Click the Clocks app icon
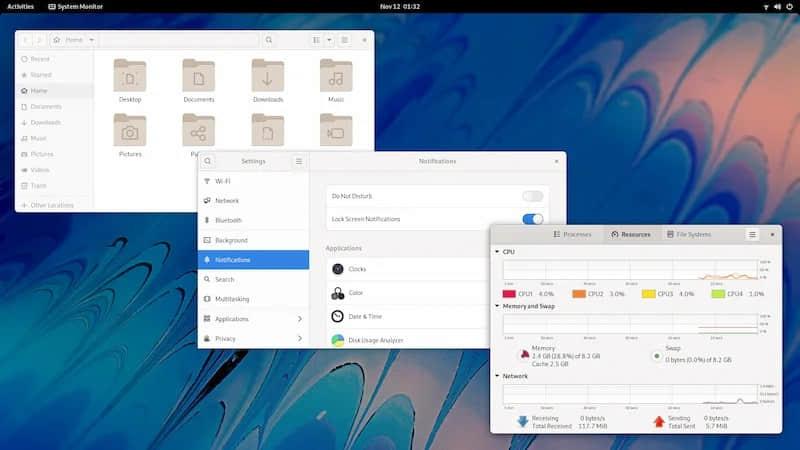This screenshot has height=450, width=800. (338, 269)
